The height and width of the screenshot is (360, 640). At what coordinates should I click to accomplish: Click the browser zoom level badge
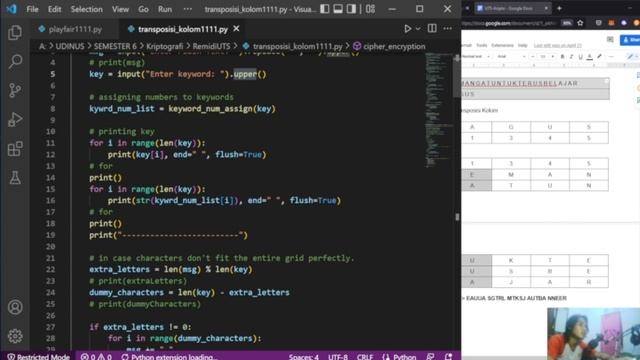[x=567, y=23]
